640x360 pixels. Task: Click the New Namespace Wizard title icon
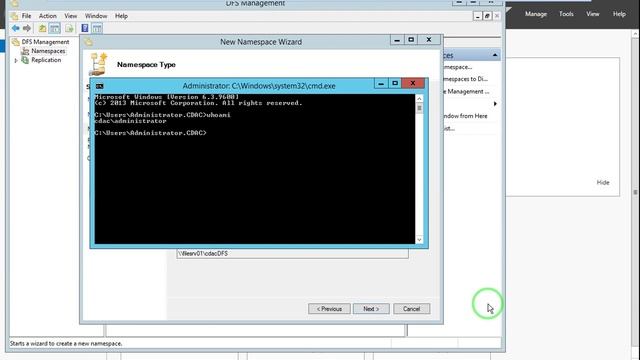click(x=89, y=42)
